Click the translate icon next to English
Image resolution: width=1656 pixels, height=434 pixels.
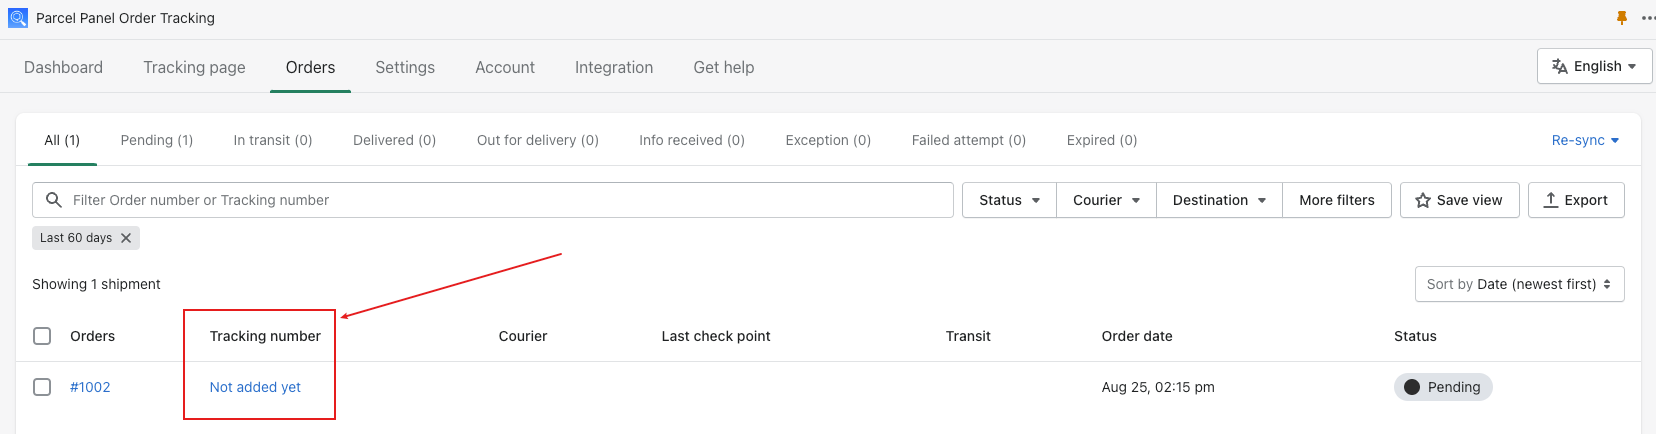pos(1560,66)
